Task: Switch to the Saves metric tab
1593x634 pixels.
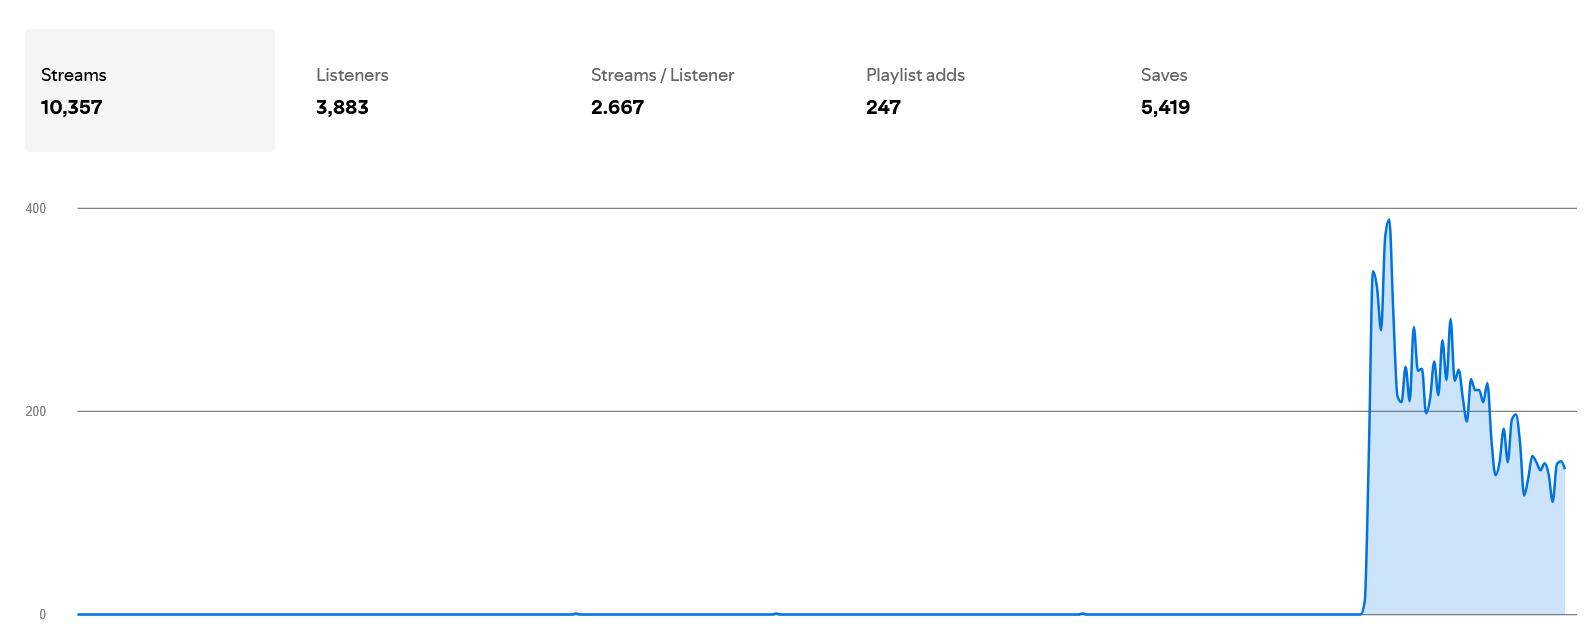Action: tap(1164, 75)
